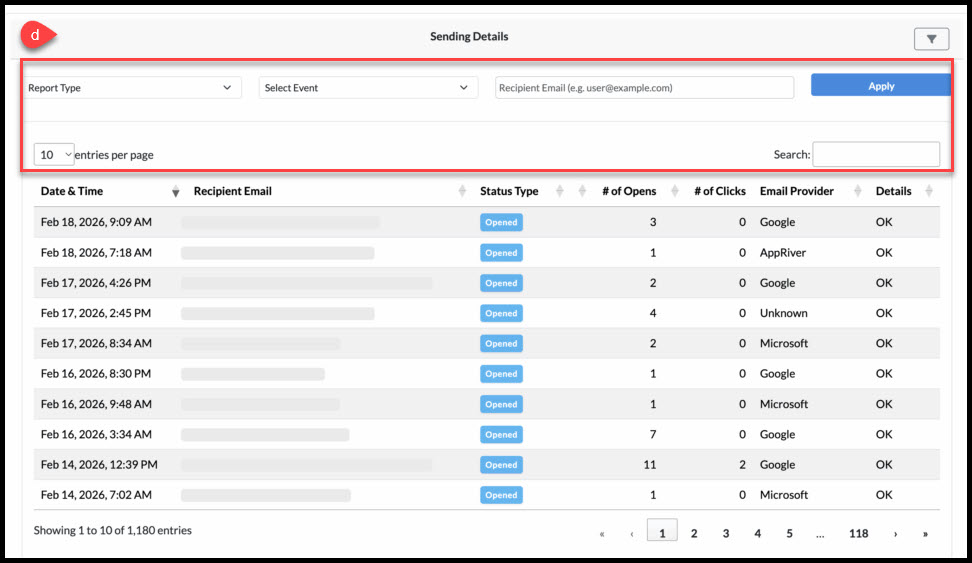Focus the Search box above the table

876,154
